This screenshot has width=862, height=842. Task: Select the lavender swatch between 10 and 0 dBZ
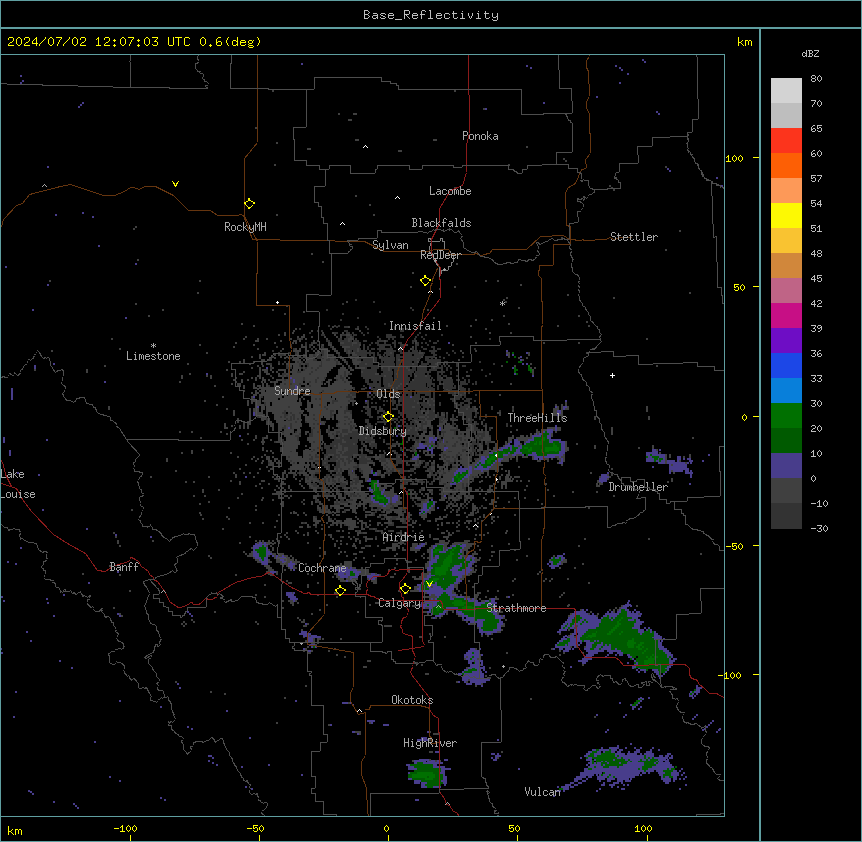(x=786, y=466)
